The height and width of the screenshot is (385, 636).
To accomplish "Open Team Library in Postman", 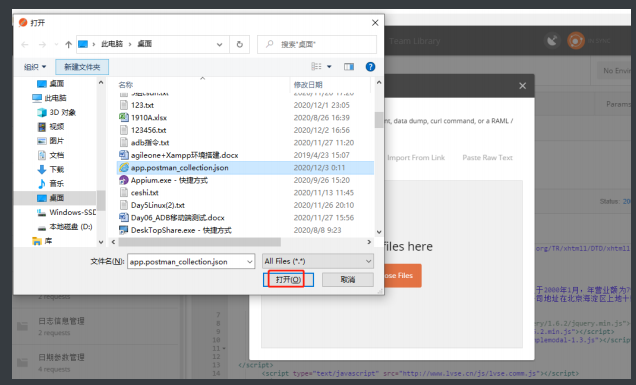I will click(x=415, y=41).
